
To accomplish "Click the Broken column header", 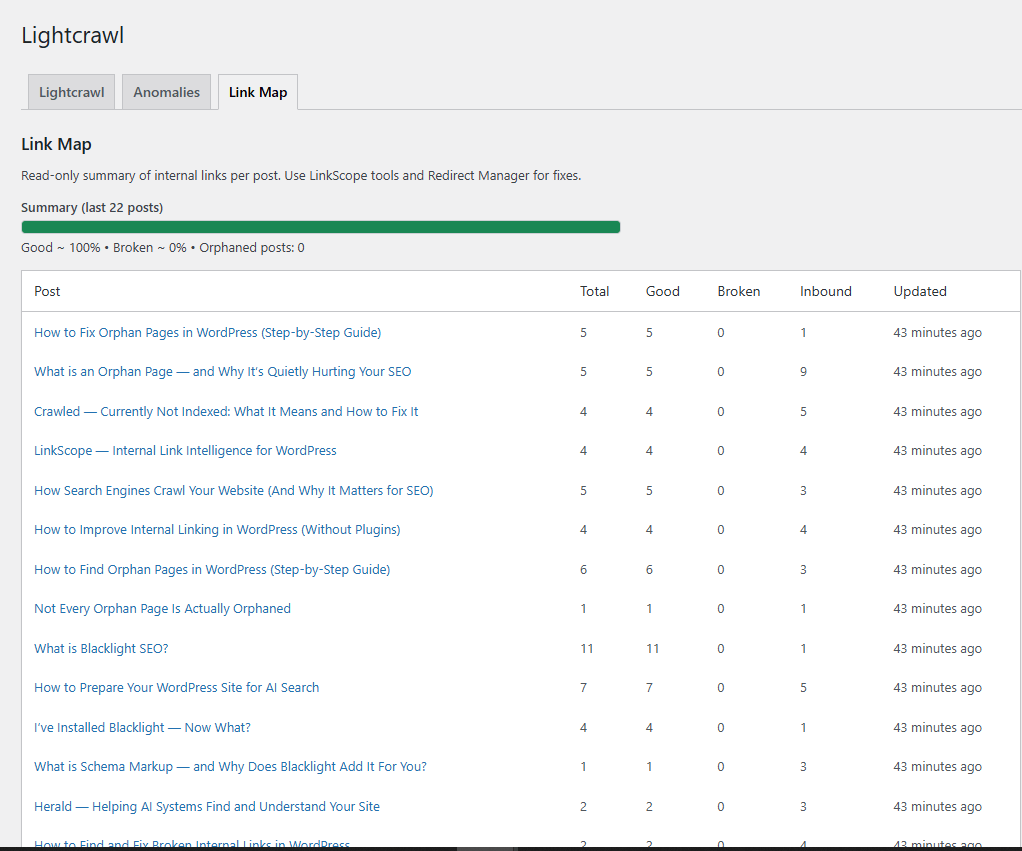I will click(738, 291).
